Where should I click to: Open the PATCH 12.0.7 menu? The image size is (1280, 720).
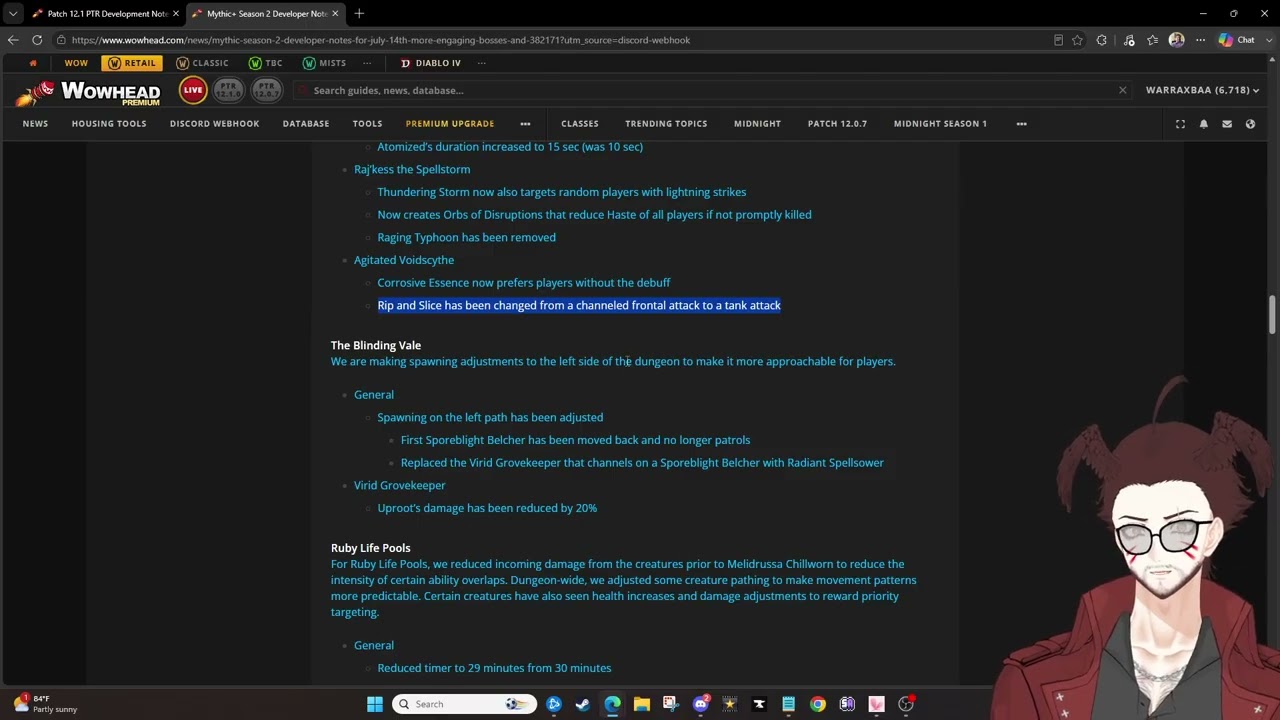pyautogui.click(x=837, y=124)
